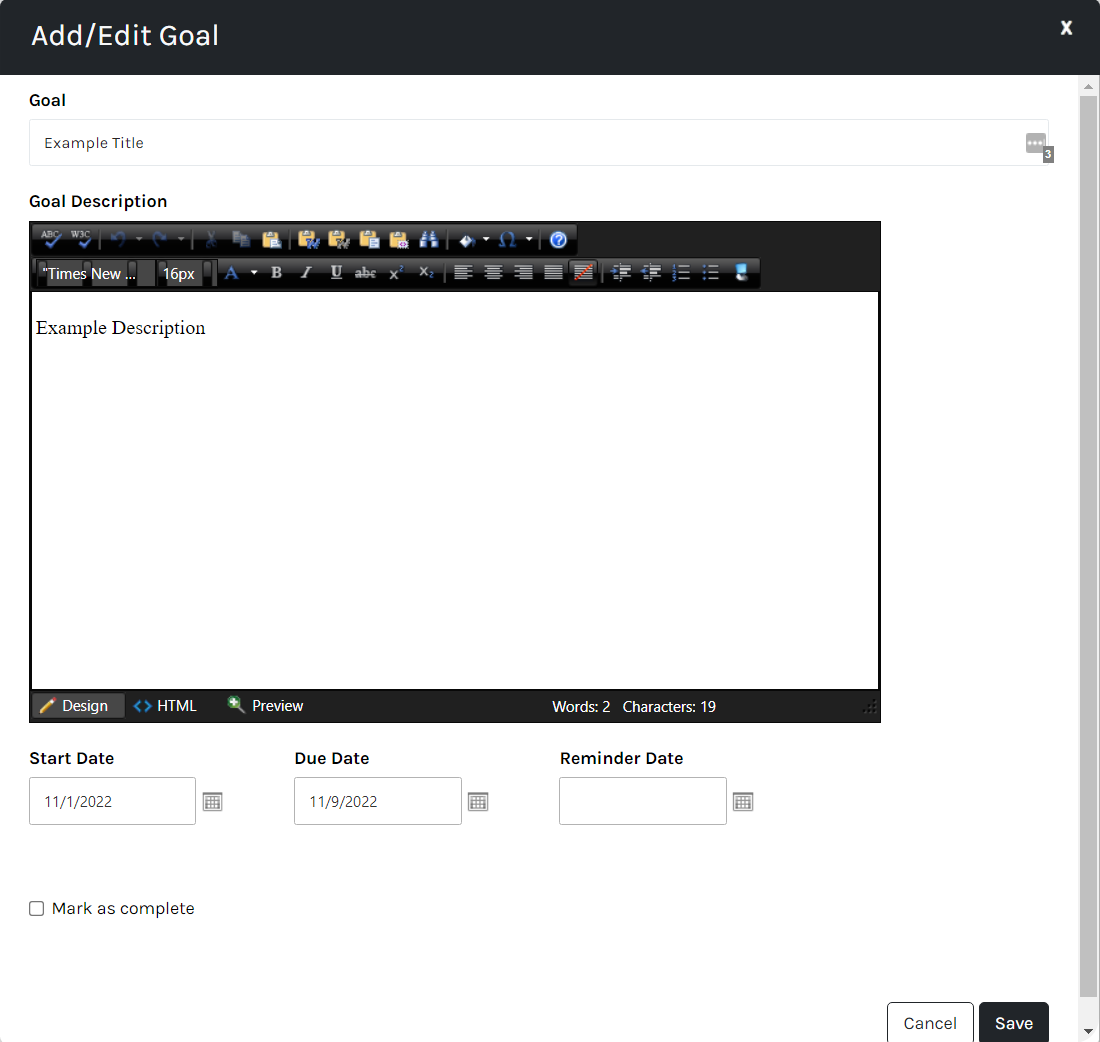Expand the Undo history arrow
The width and height of the screenshot is (1100, 1042).
pyautogui.click(x=139, y=240)
